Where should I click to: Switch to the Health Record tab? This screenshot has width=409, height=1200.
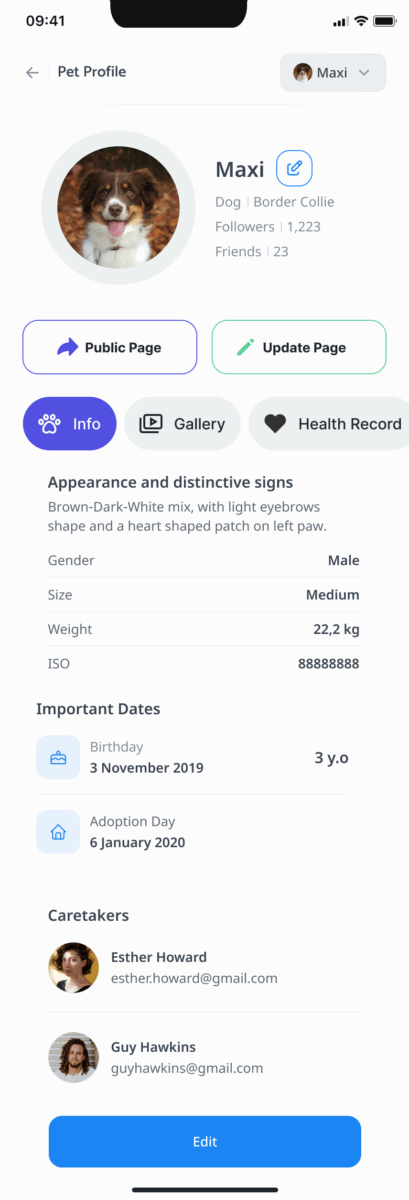click(x=329, y=424)
